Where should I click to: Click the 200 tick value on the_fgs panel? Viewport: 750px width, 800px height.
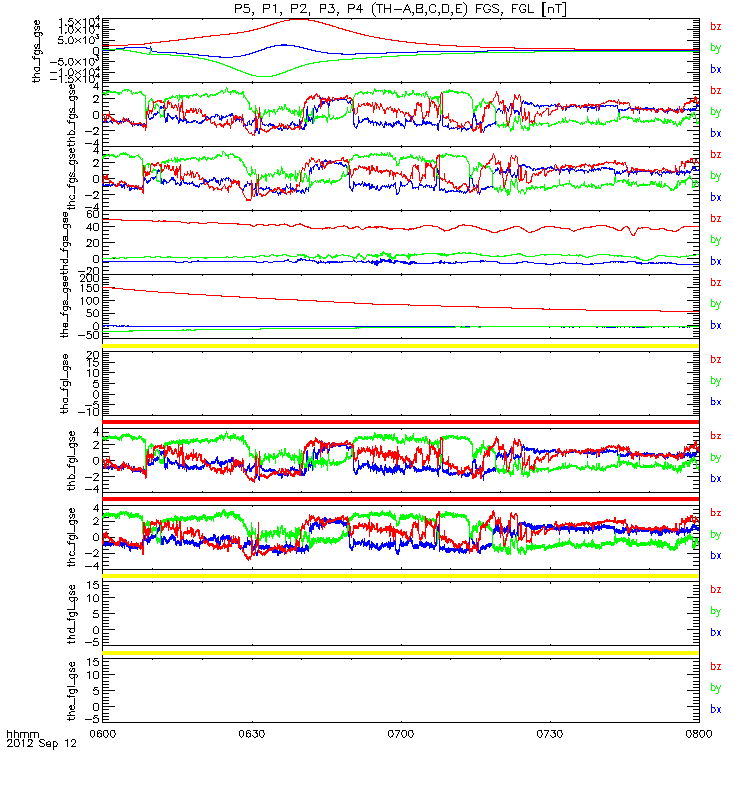[x=89, y=278]
